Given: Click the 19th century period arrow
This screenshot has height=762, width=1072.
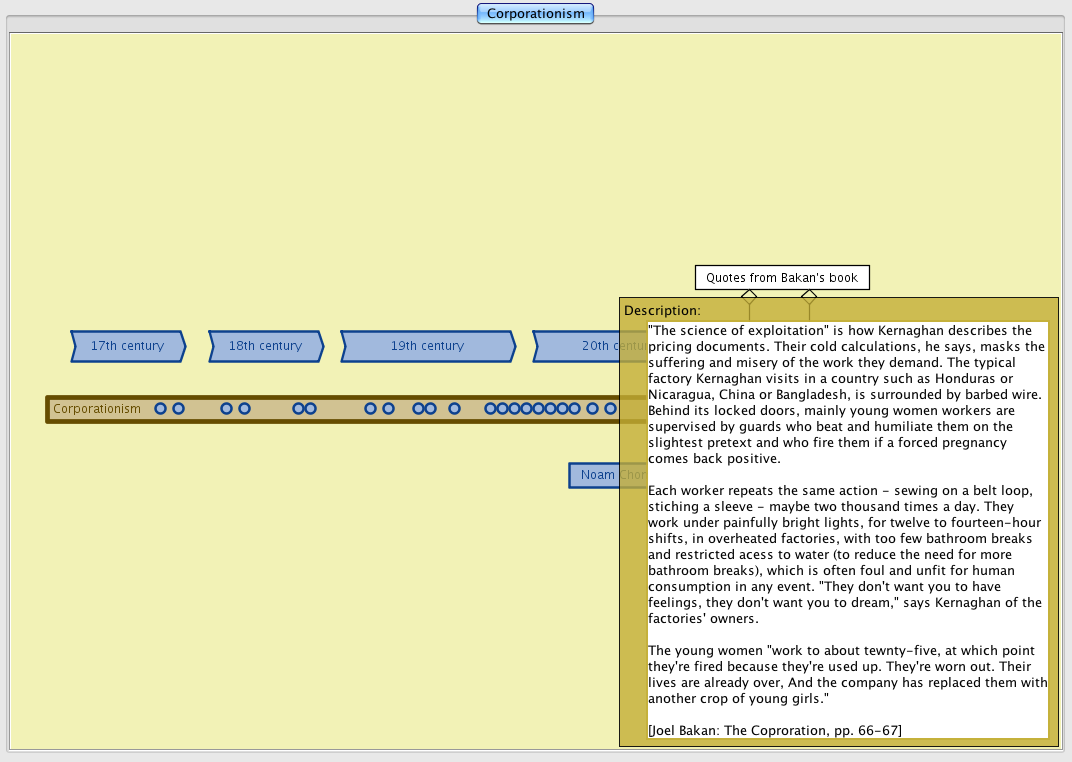Looking at the screenshot, I should [427, 346].
